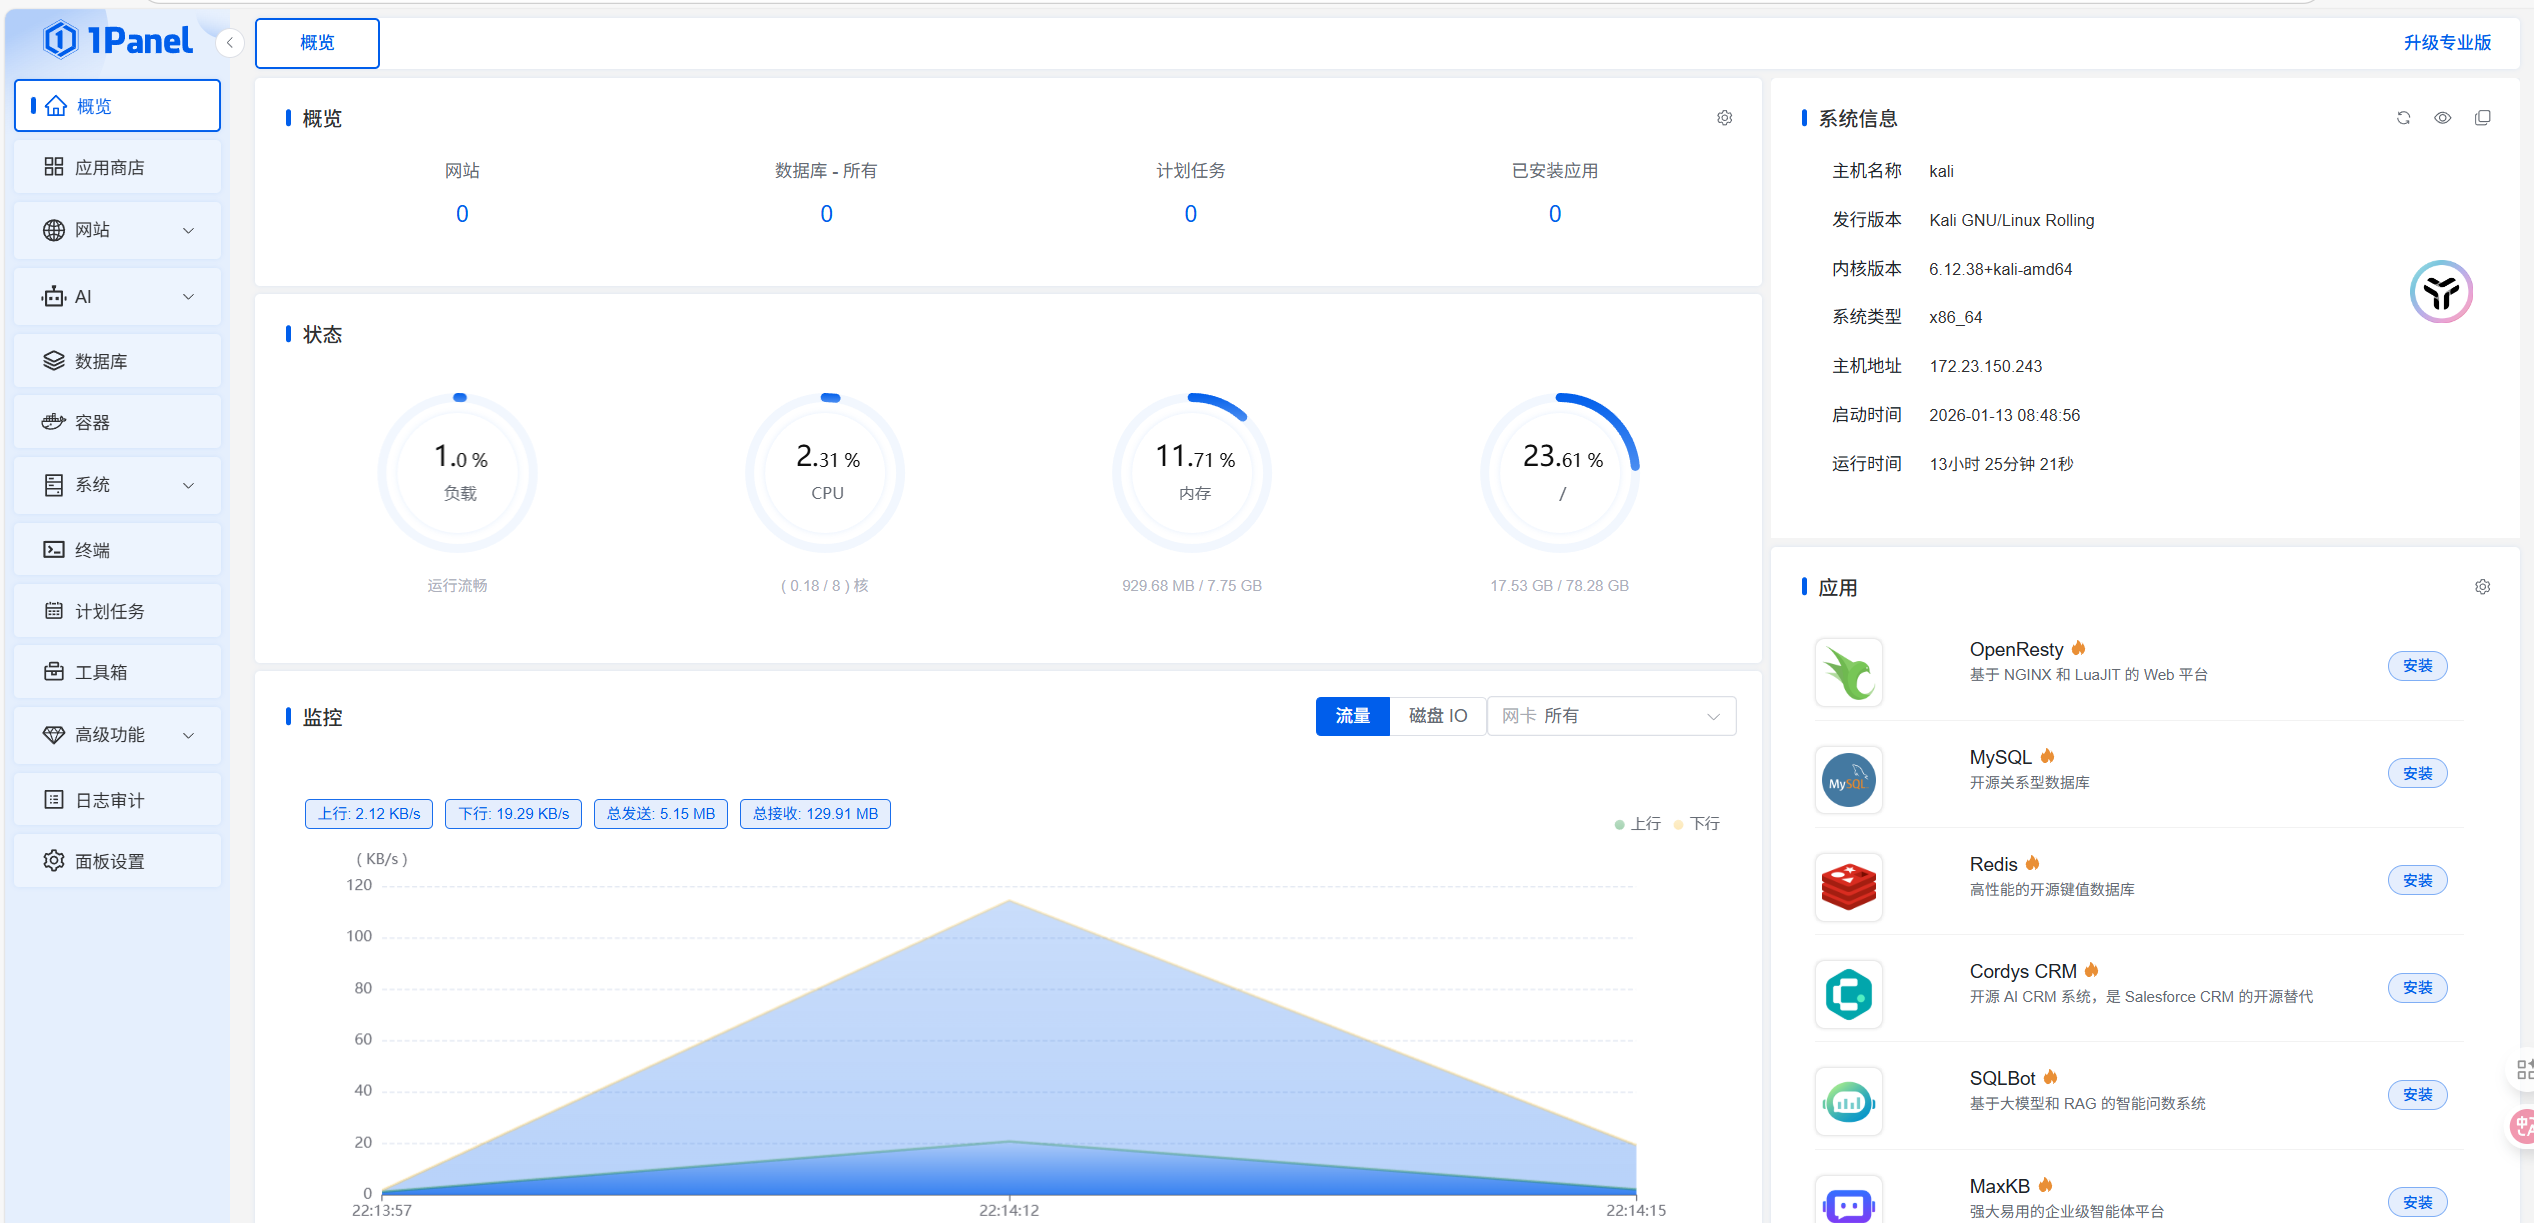Open the App Store menu item
Viewport: 2534px width, 1223px height.
(110, 167)
